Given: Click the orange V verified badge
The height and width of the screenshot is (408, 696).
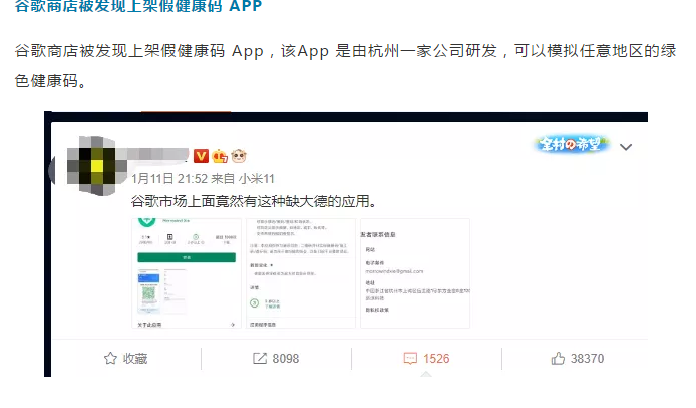Looking at the screenshot, I should click(201, 156).
